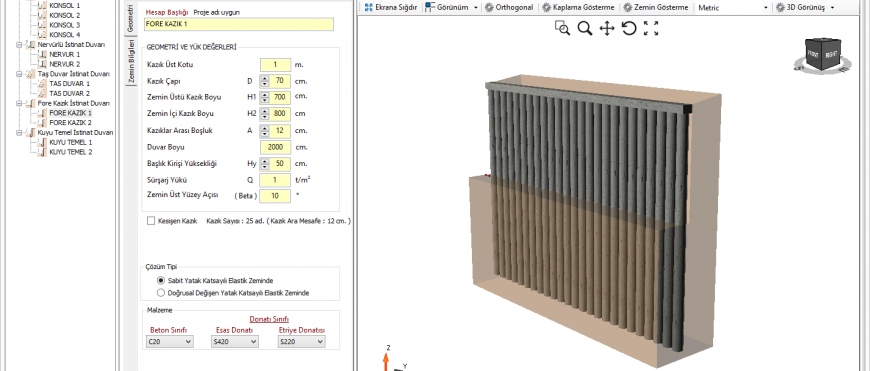
Task: Toggle Zemin Gösterme gear button
Action: pyautogui.click(x=656, y=8)
